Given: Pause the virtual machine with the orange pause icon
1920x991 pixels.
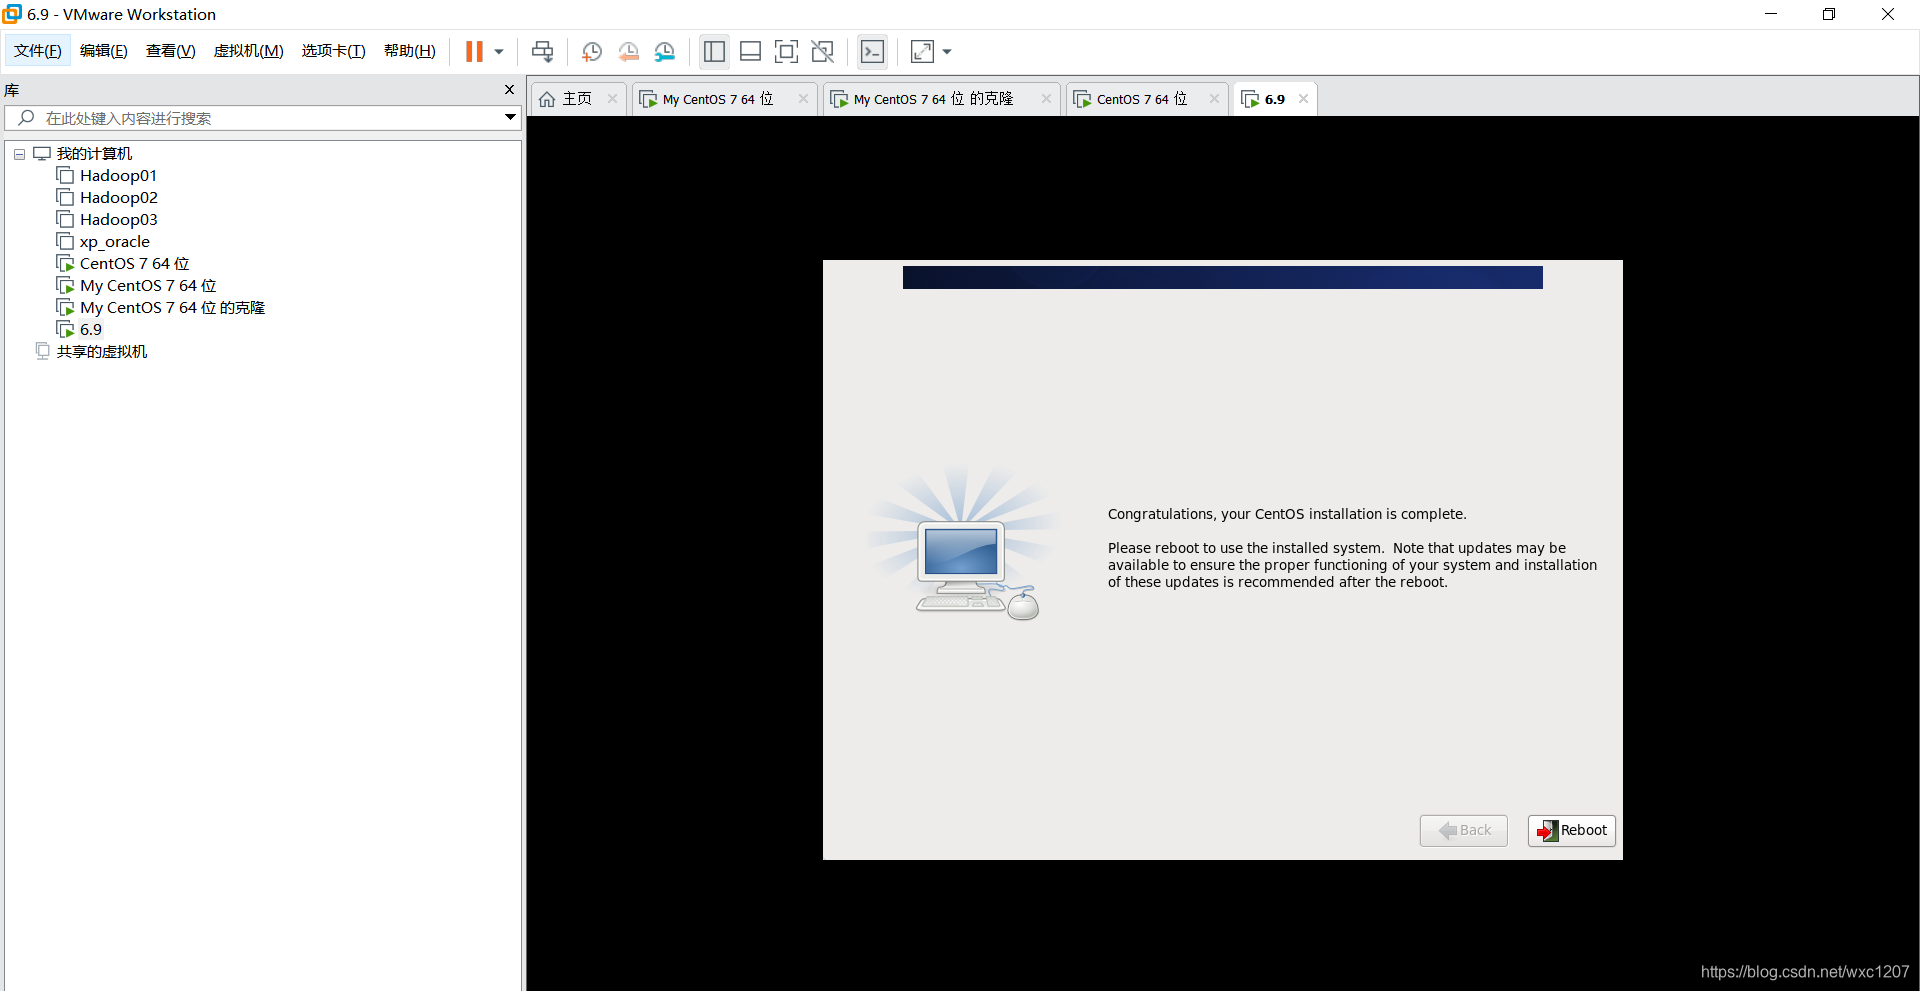Looking at the screenshot, I should [x=474, y=51].
